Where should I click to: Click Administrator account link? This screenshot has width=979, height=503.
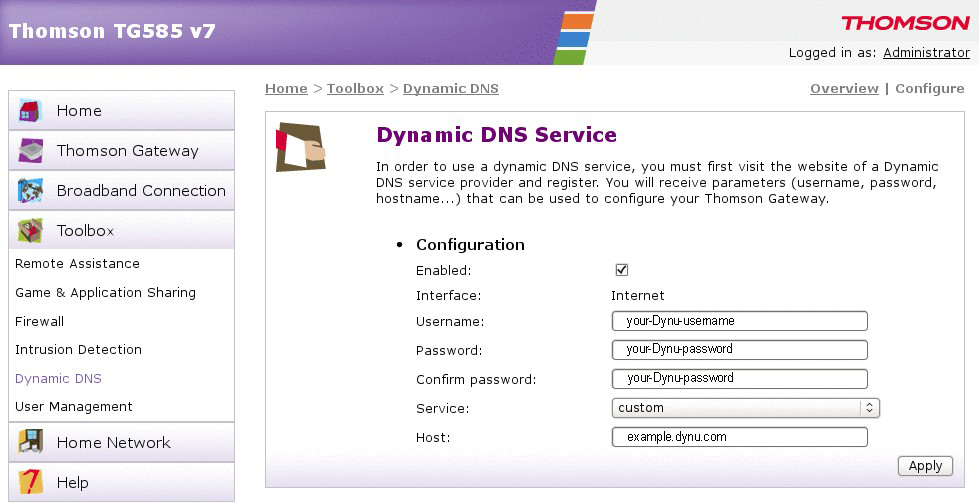pyautogui.click(x=927, y=52)
